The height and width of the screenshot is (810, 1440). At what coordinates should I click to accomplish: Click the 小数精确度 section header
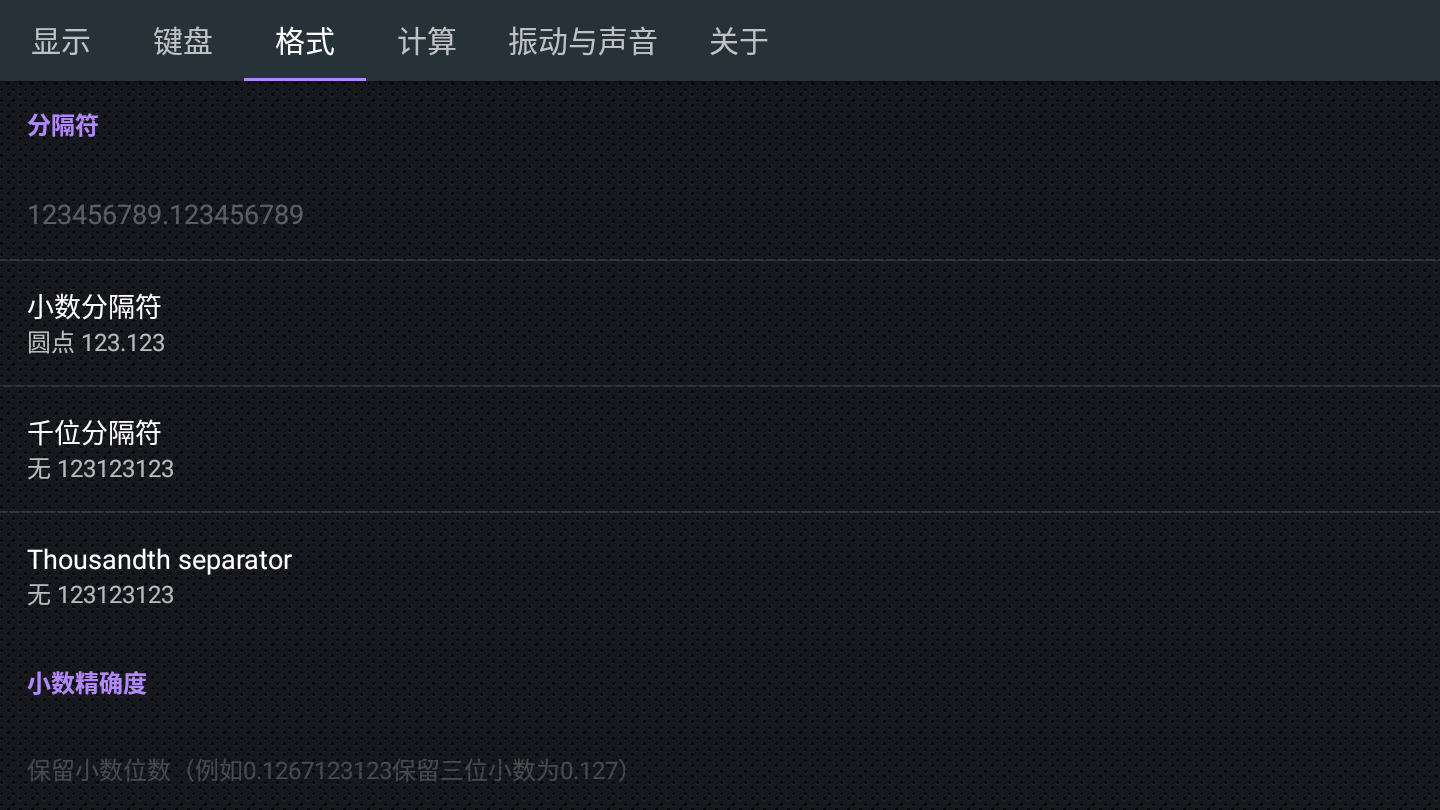tap(87, 683)
